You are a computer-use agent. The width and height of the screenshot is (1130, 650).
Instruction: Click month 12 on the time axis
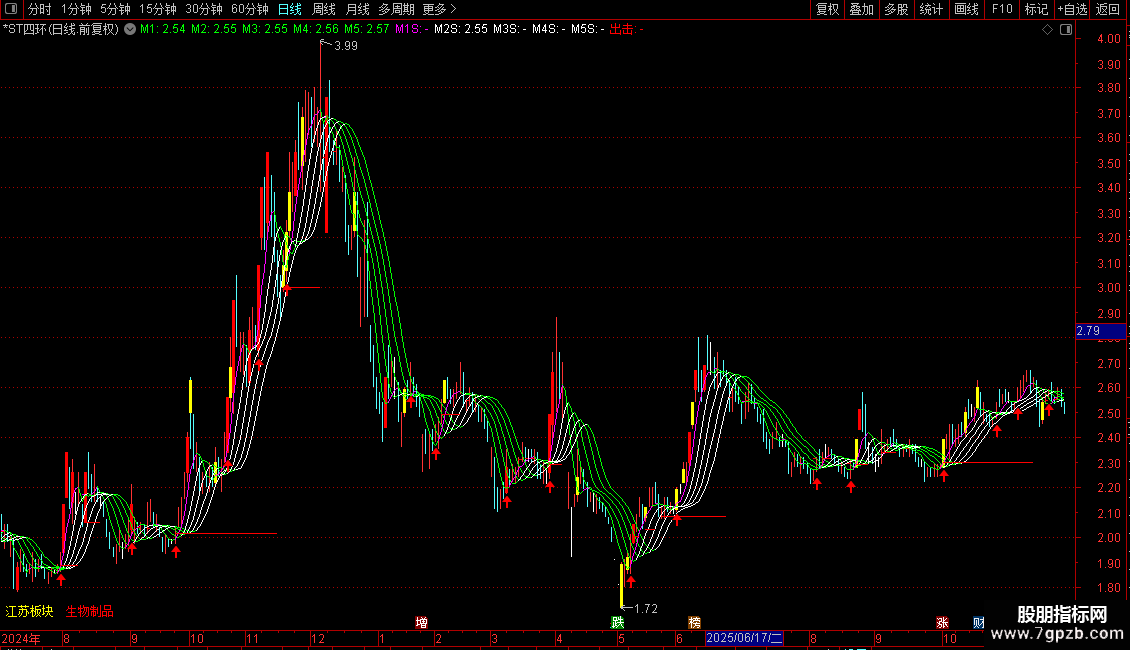(x=318, y=638)
